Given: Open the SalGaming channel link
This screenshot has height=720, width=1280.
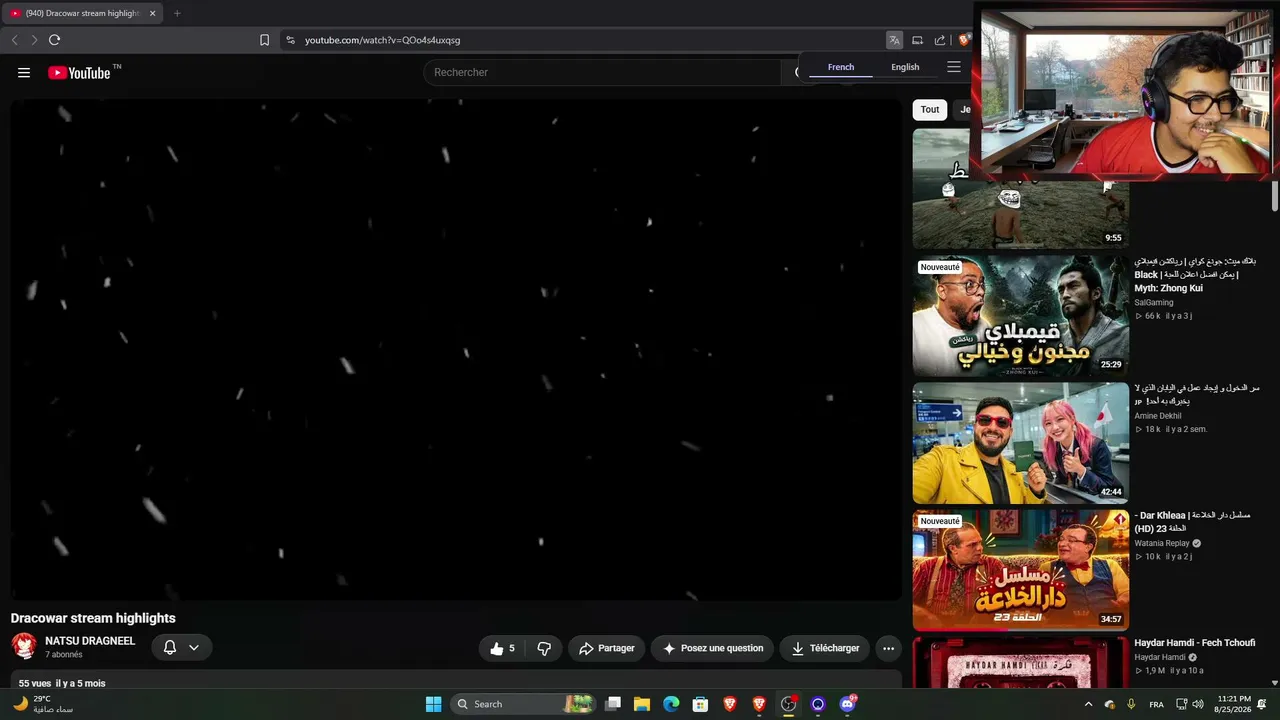Looking at the screenshot, I should coord(1154,302).
